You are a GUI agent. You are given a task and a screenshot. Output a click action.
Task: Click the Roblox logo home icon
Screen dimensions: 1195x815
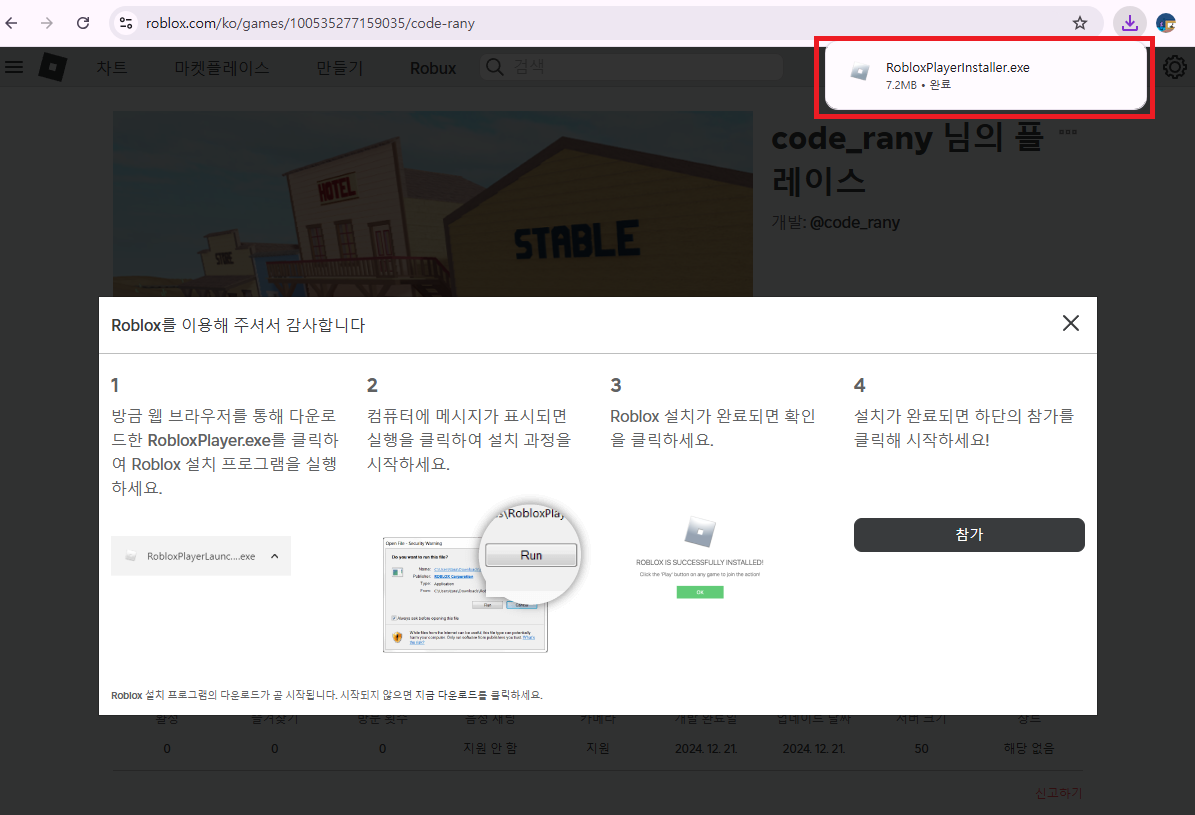tap(53, 67)
